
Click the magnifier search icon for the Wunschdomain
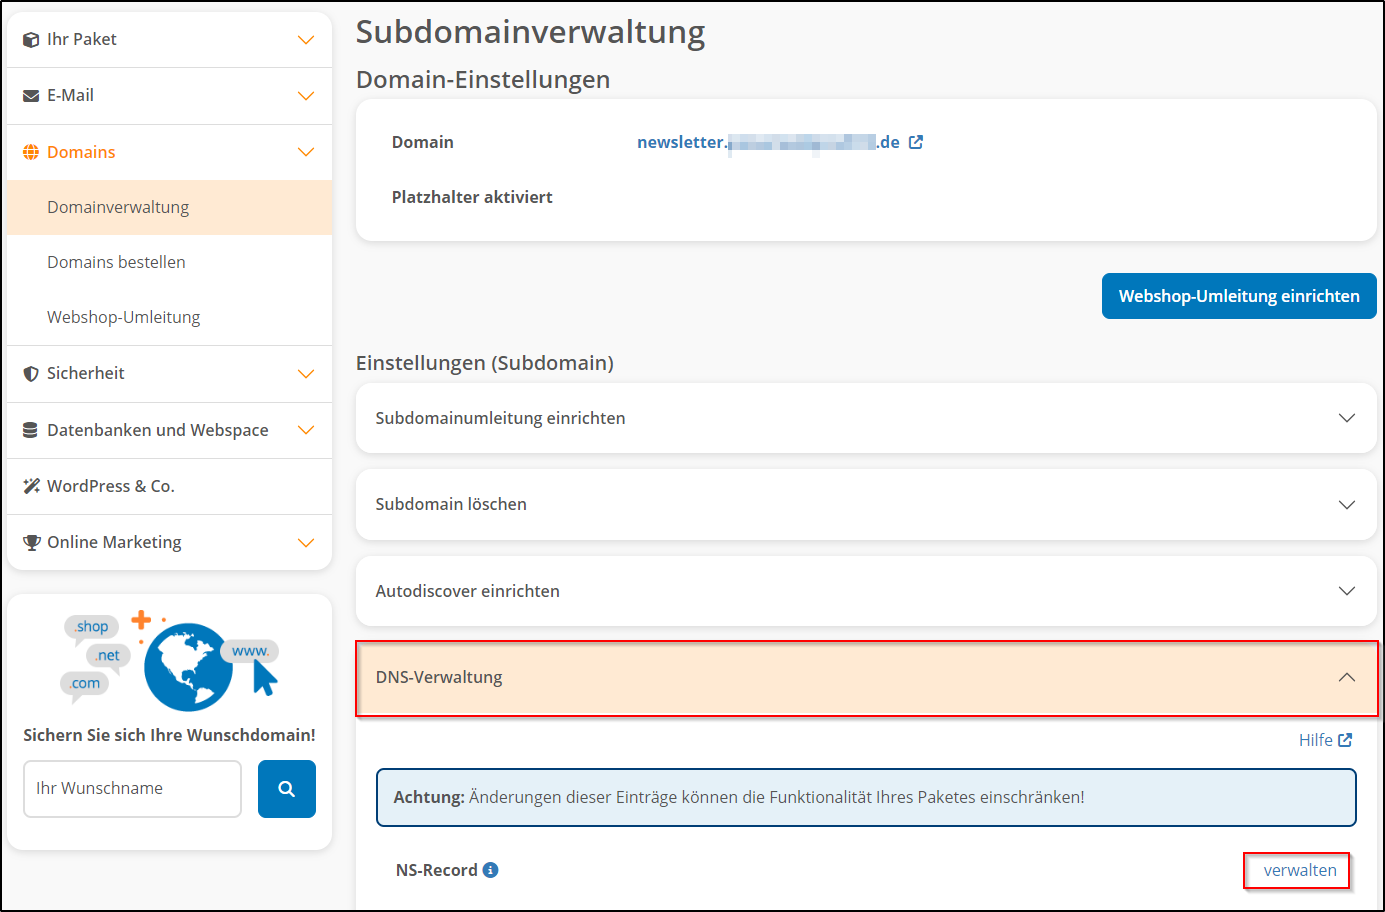coord(286,788)
